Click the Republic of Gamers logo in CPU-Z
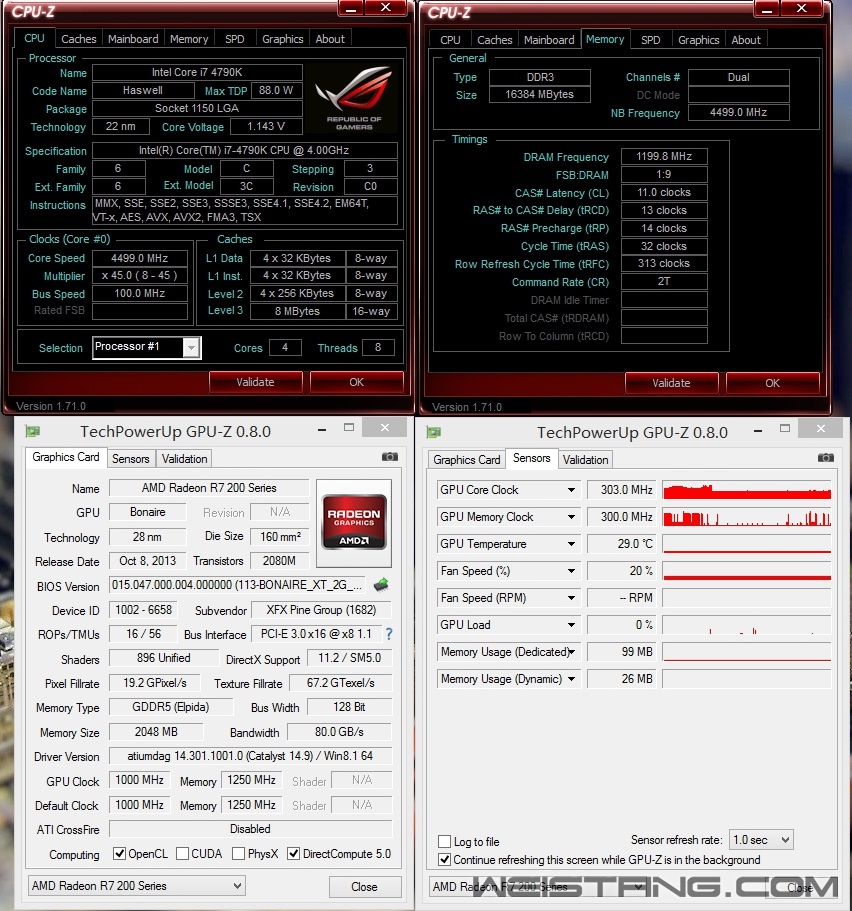 tap(353, 97)
